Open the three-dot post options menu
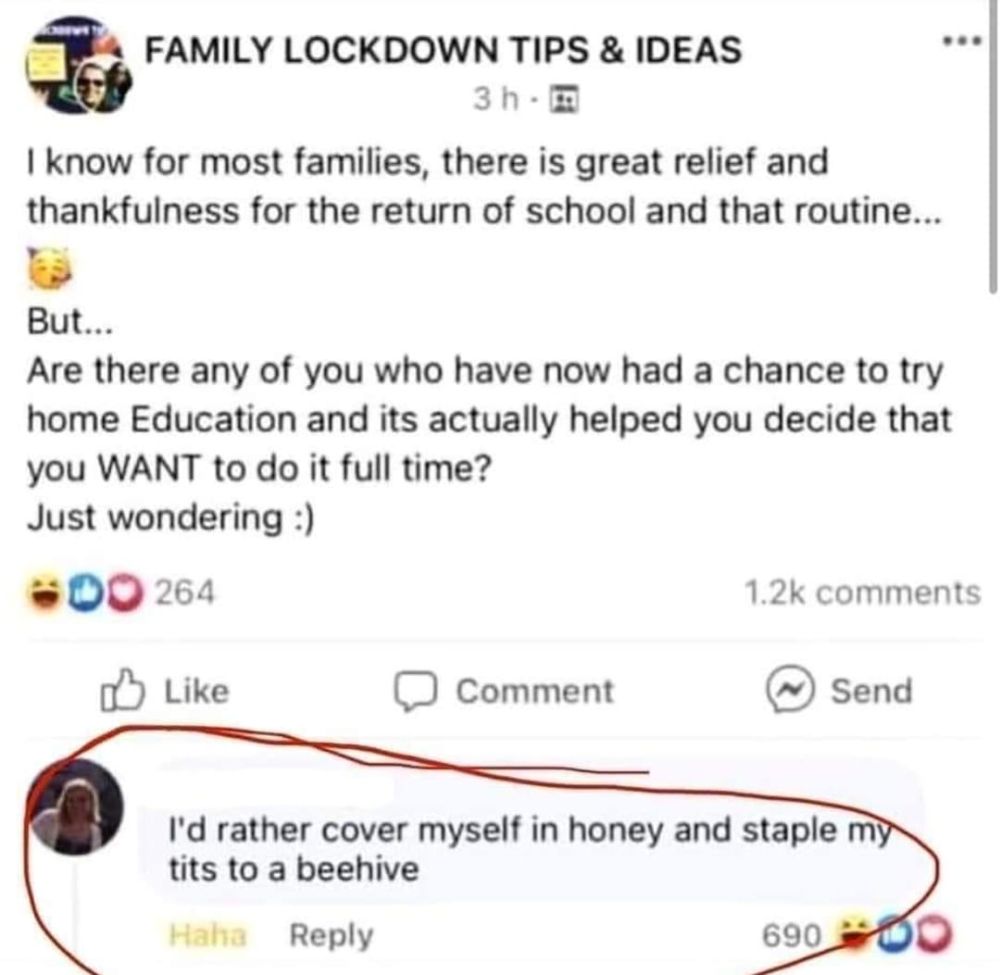This screenshot has height=975, width=1000. click(962, 42)
